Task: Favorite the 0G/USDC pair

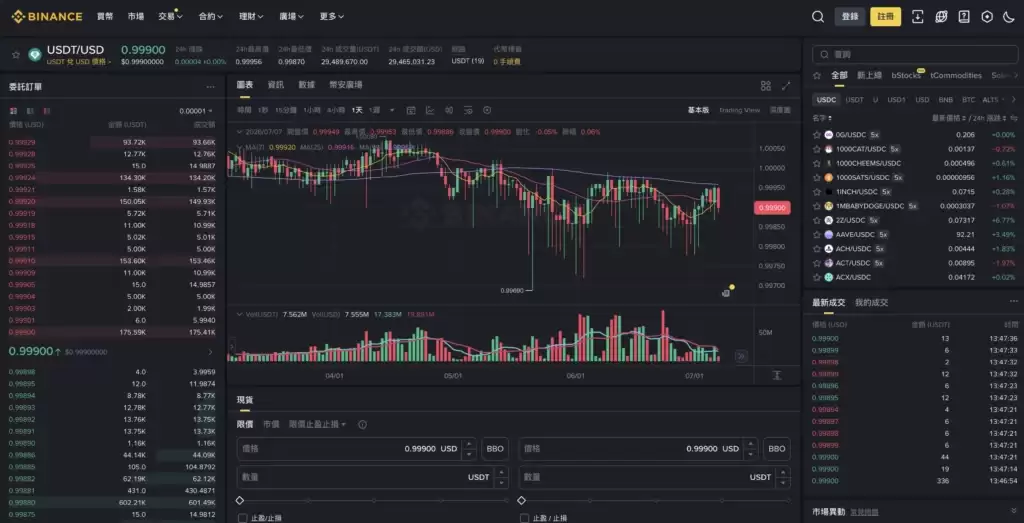Action: (x=816, y=135)
